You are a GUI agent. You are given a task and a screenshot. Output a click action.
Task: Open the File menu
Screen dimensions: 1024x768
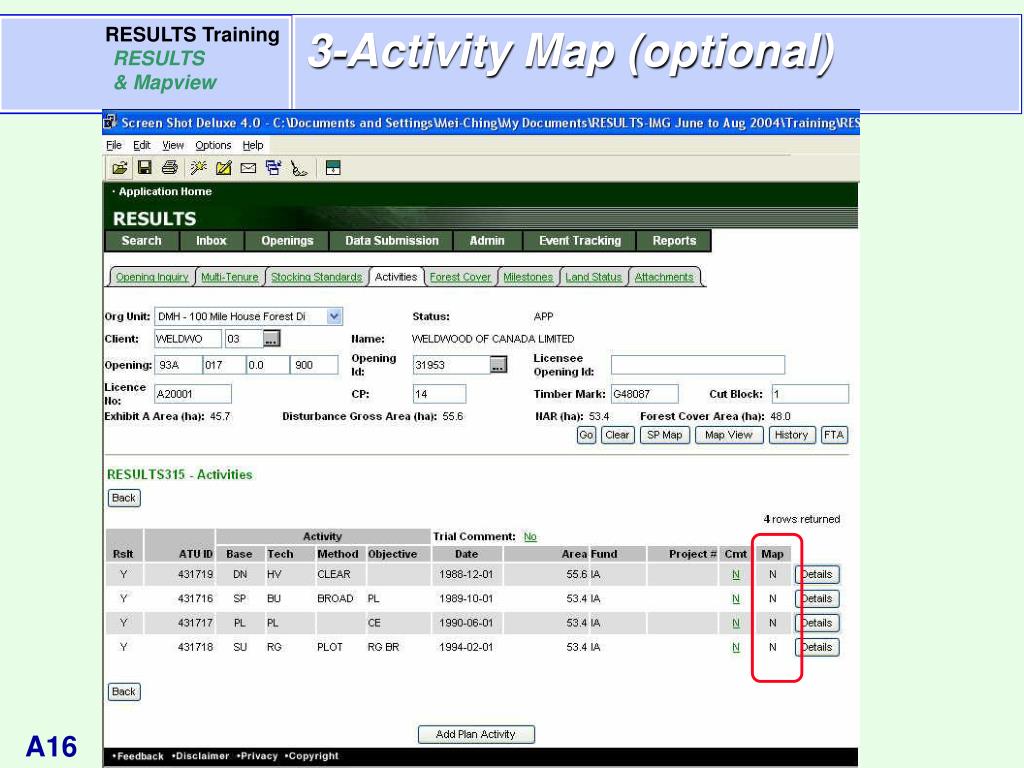tap(114, 145)
